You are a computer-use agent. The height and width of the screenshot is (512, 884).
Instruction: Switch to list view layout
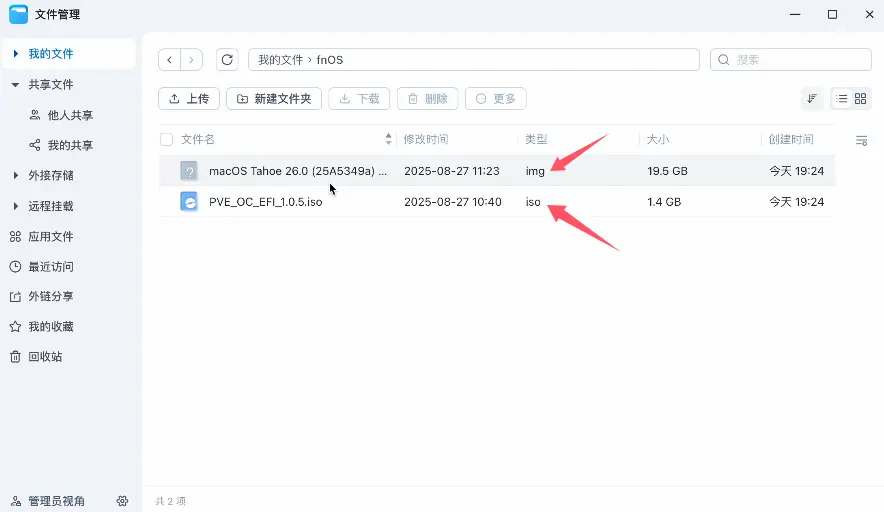coord(842,99)
